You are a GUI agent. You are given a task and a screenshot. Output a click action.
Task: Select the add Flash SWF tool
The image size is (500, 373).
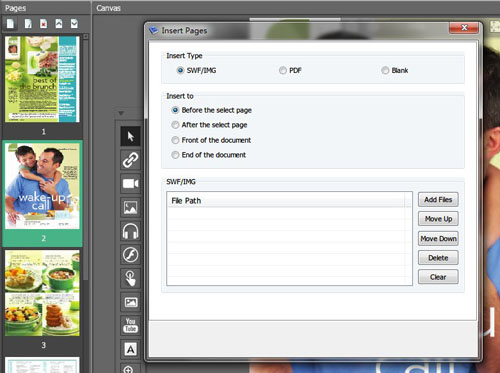130,255
